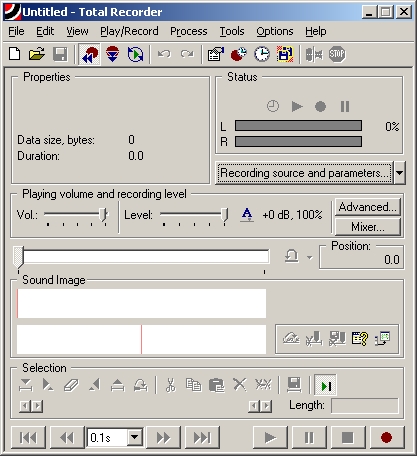This screenshot has width=417, height=456.
Task: Click the Paste icon in Selection
Action: 217,385
